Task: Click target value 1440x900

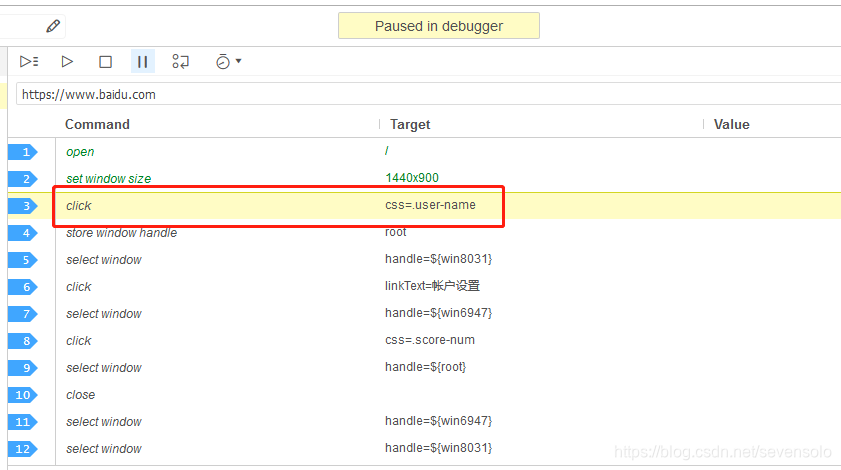Action: [x=412, y=178]
